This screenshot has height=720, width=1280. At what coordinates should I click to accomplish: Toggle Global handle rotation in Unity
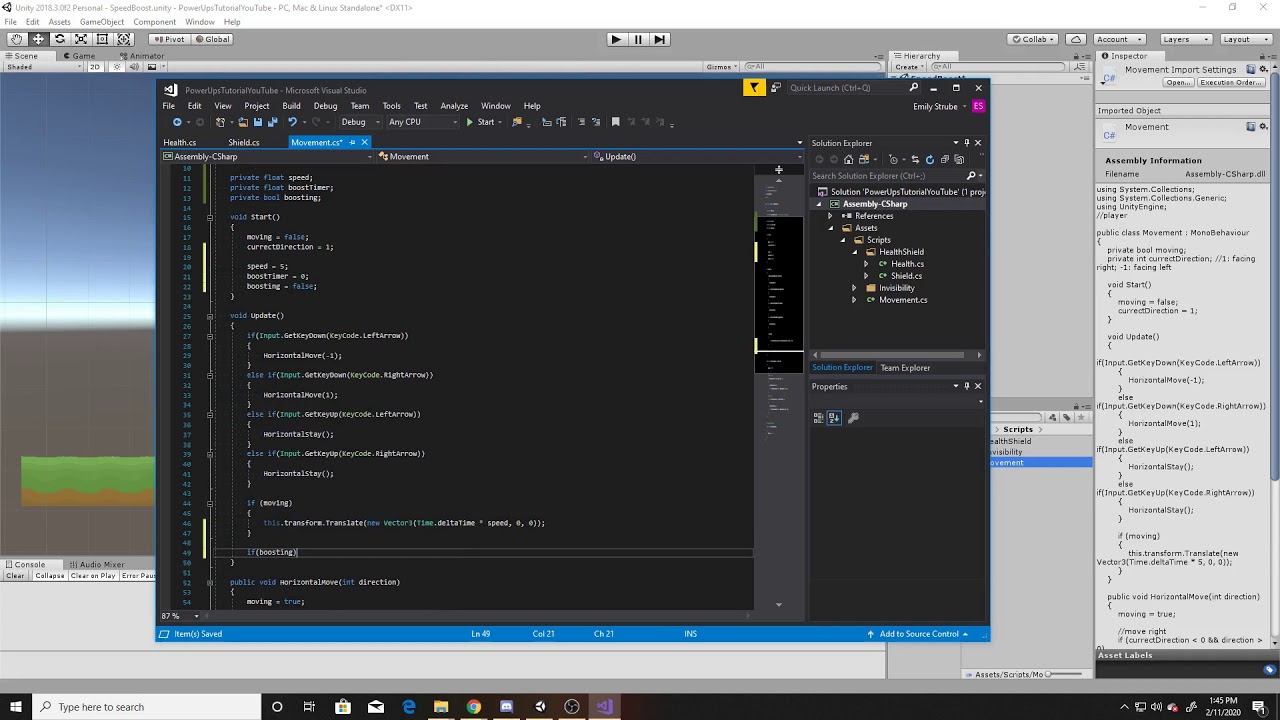pyautogui.click(x=213, y=39)
